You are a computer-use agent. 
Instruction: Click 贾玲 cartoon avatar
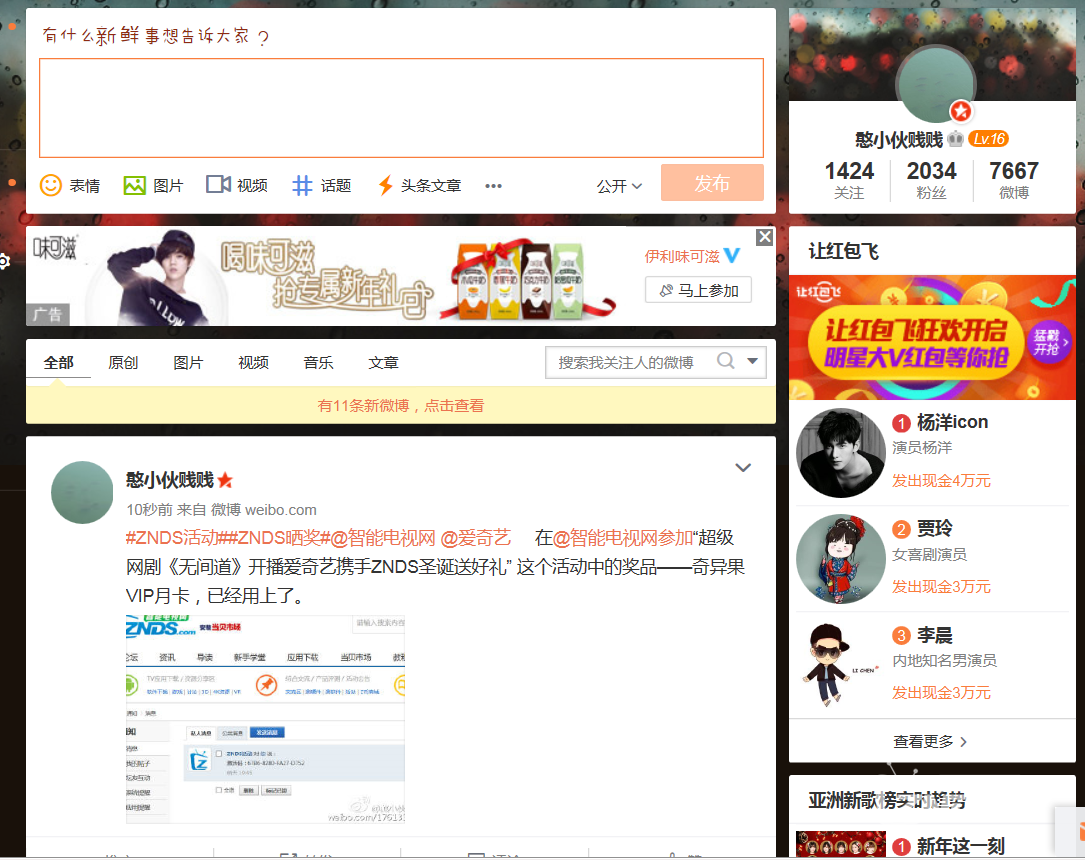click(x=841, y=559)
